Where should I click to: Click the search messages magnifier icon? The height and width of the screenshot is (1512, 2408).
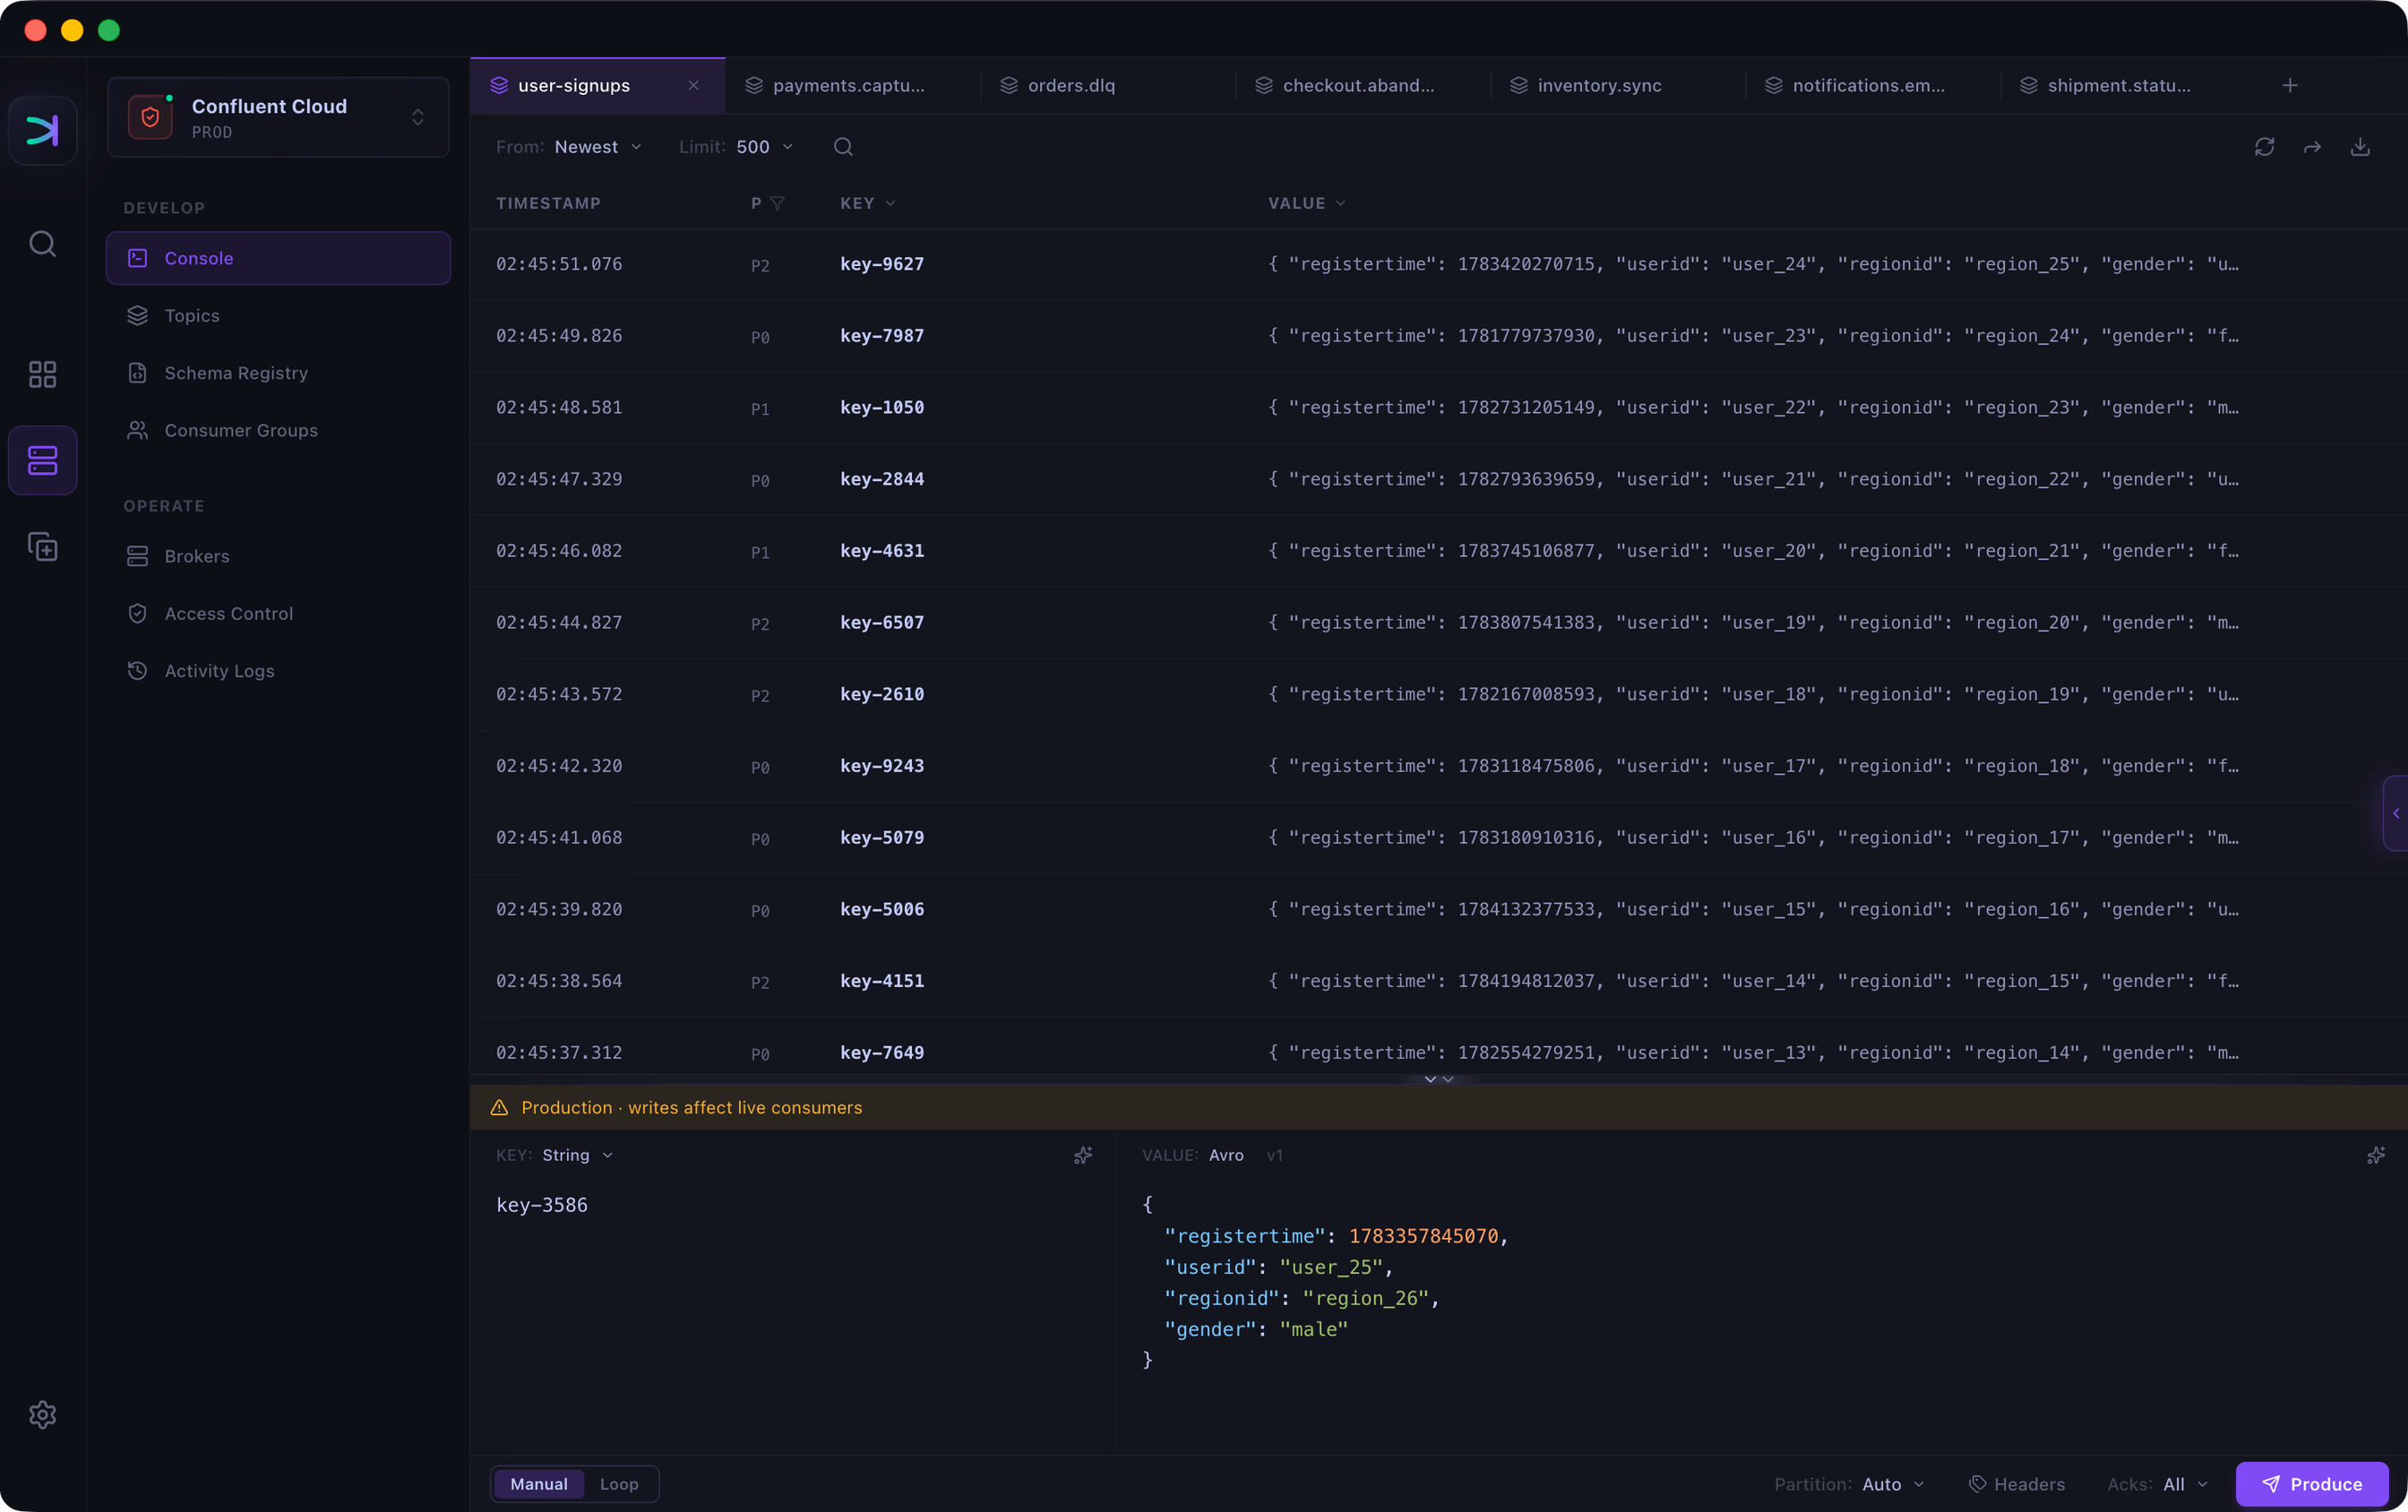tap(843, 147)
